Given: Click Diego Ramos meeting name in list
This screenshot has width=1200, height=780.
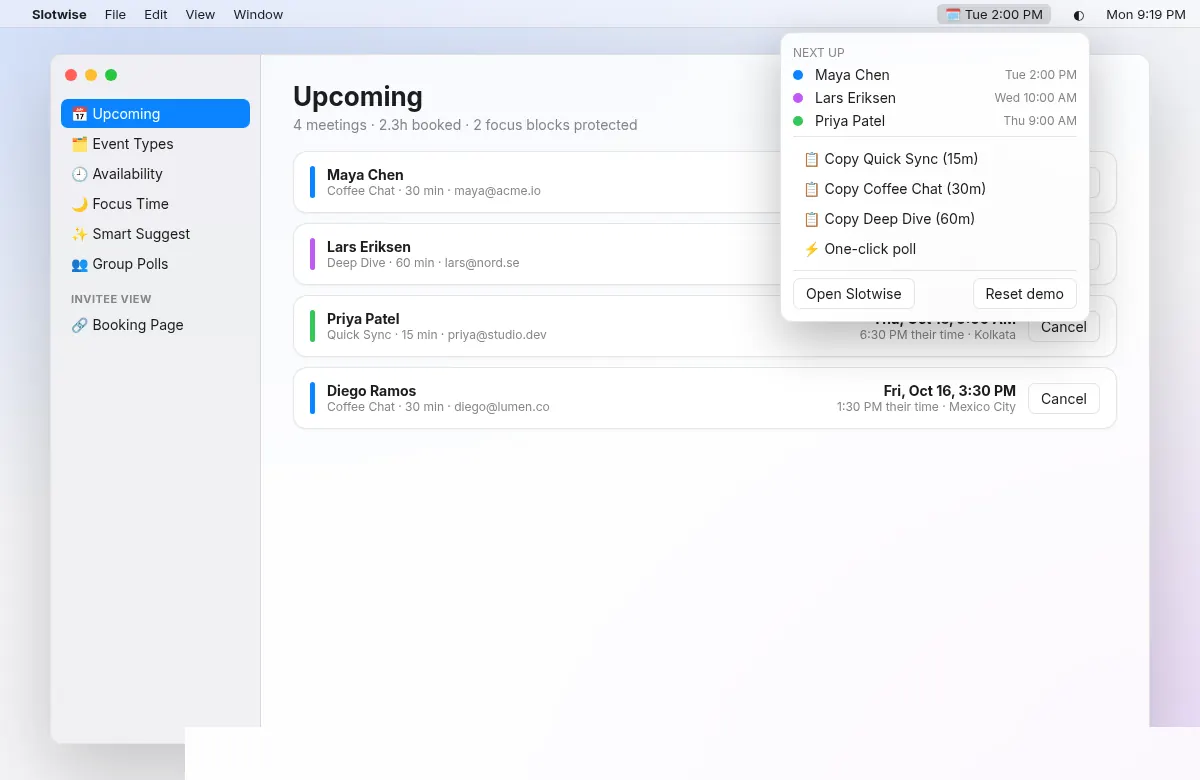Looking at the screenshot, I should [x=371, y=391].
